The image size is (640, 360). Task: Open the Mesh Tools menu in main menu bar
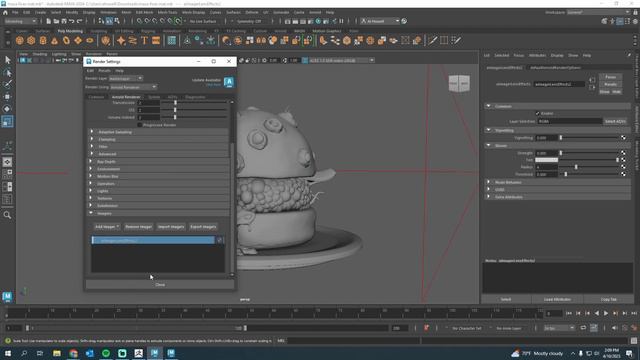tap(167, 13)
